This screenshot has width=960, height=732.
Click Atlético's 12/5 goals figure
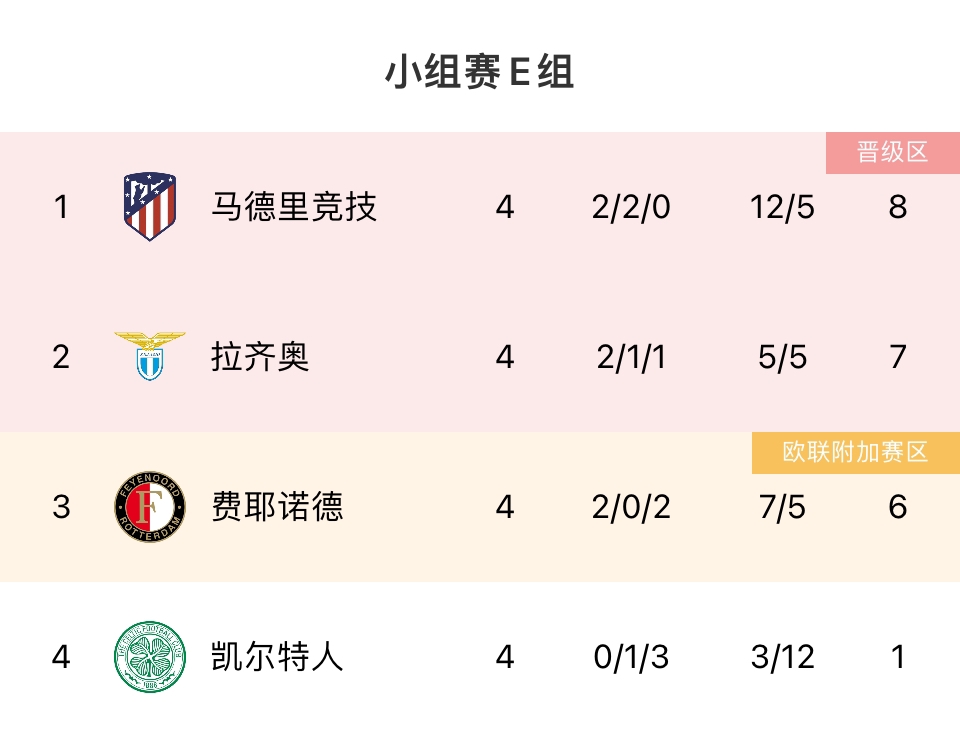click(782, 207)
